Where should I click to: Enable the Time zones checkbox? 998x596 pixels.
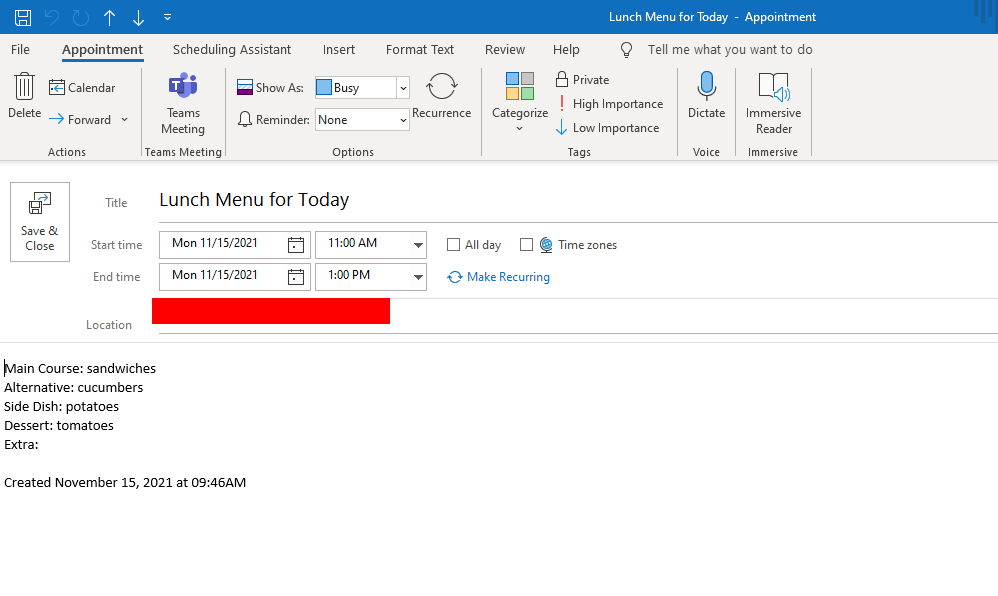(526, 245)
